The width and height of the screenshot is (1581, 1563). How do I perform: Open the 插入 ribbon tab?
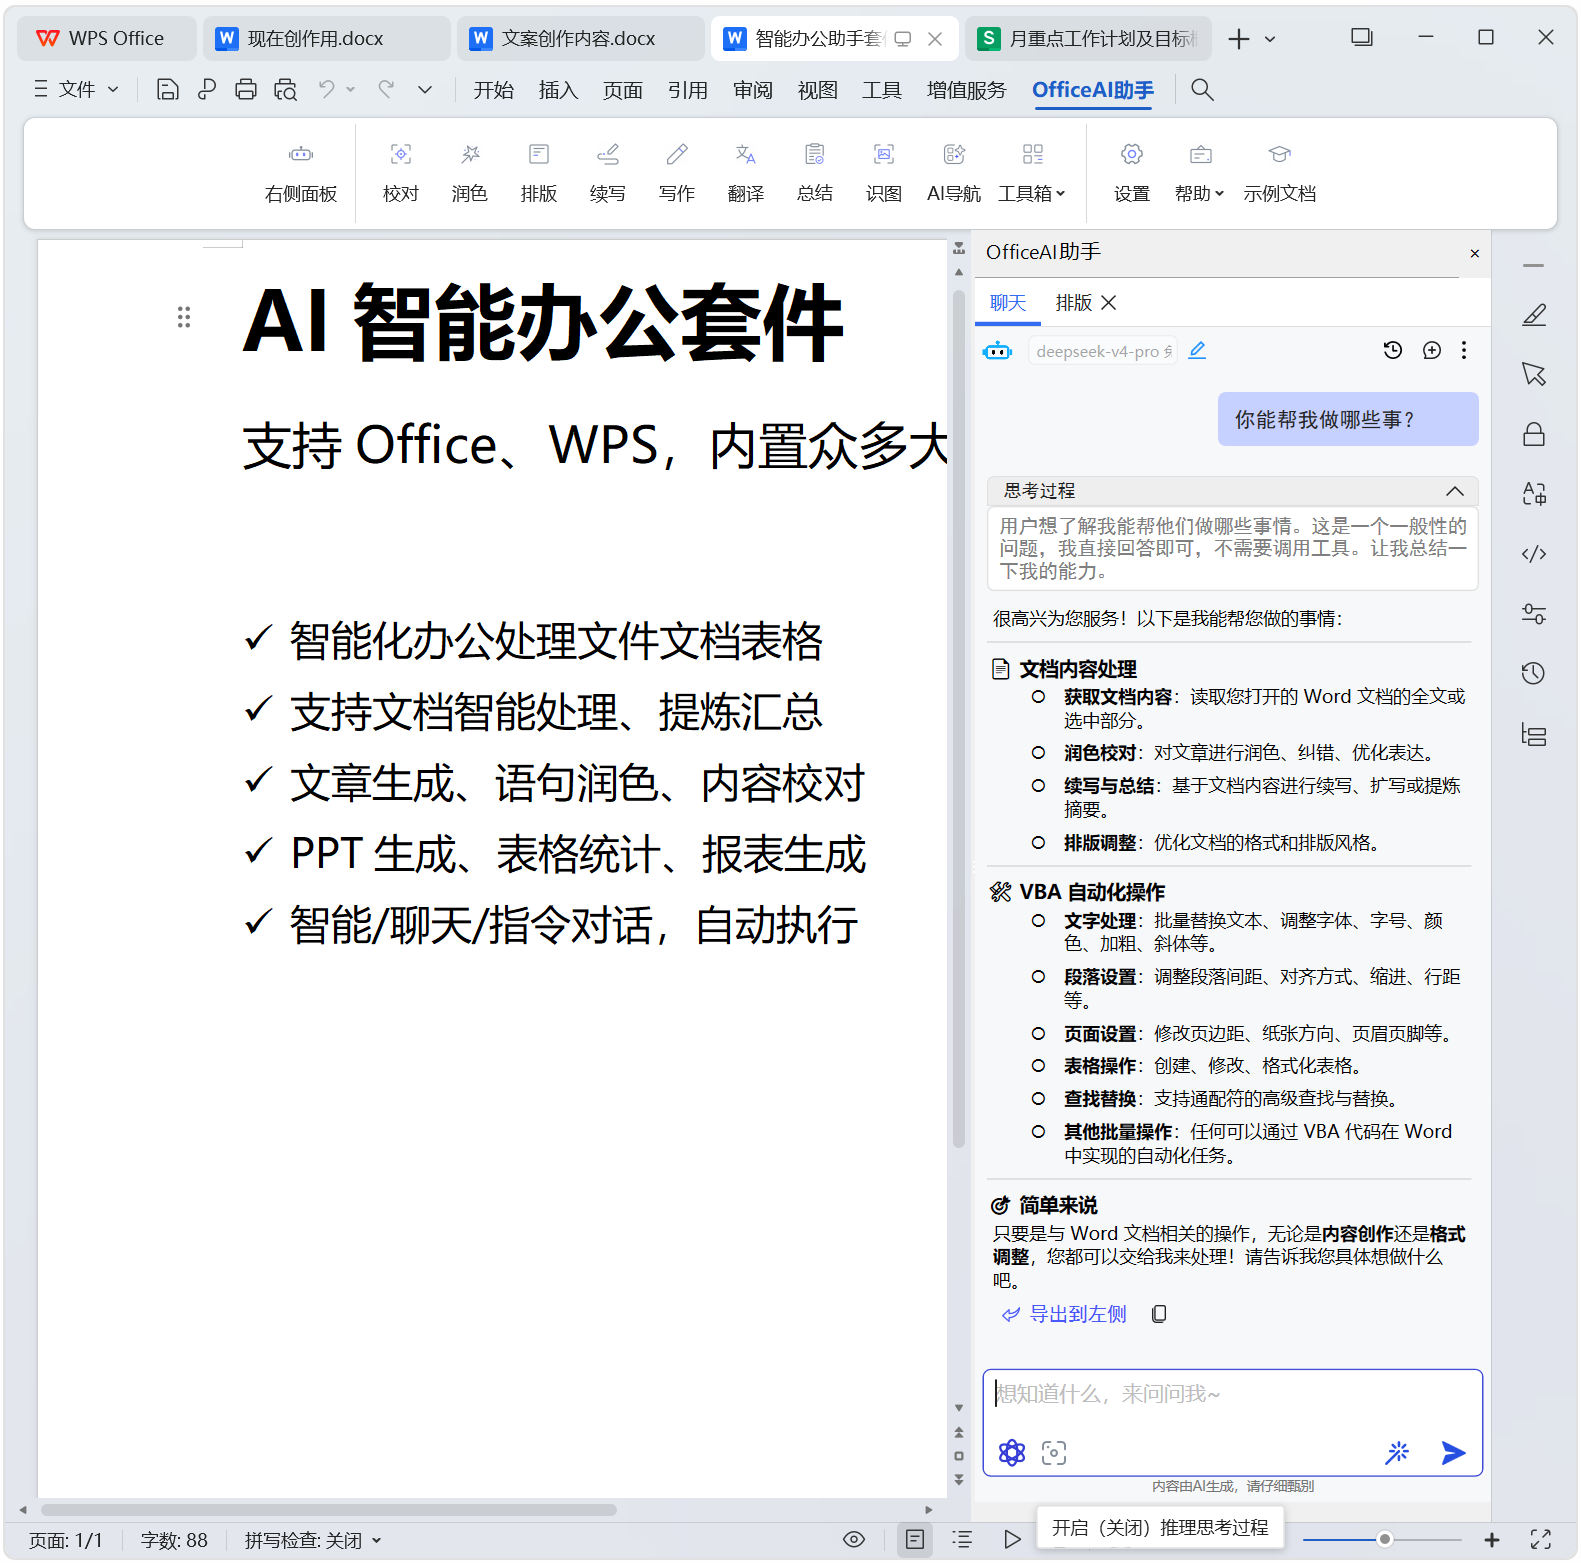coord(558,90)
